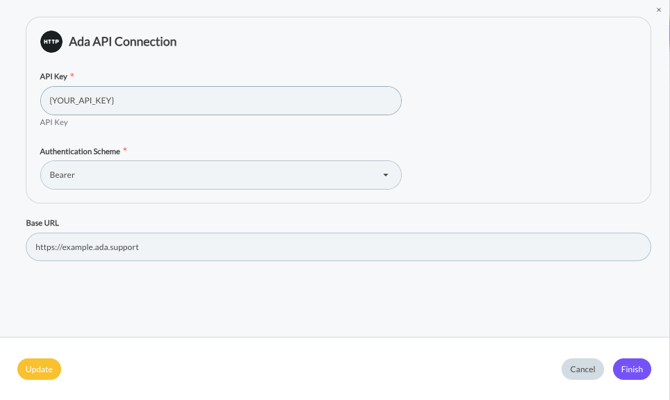
Task: Close the dialog with the X icon
Action: coord(659,10)
